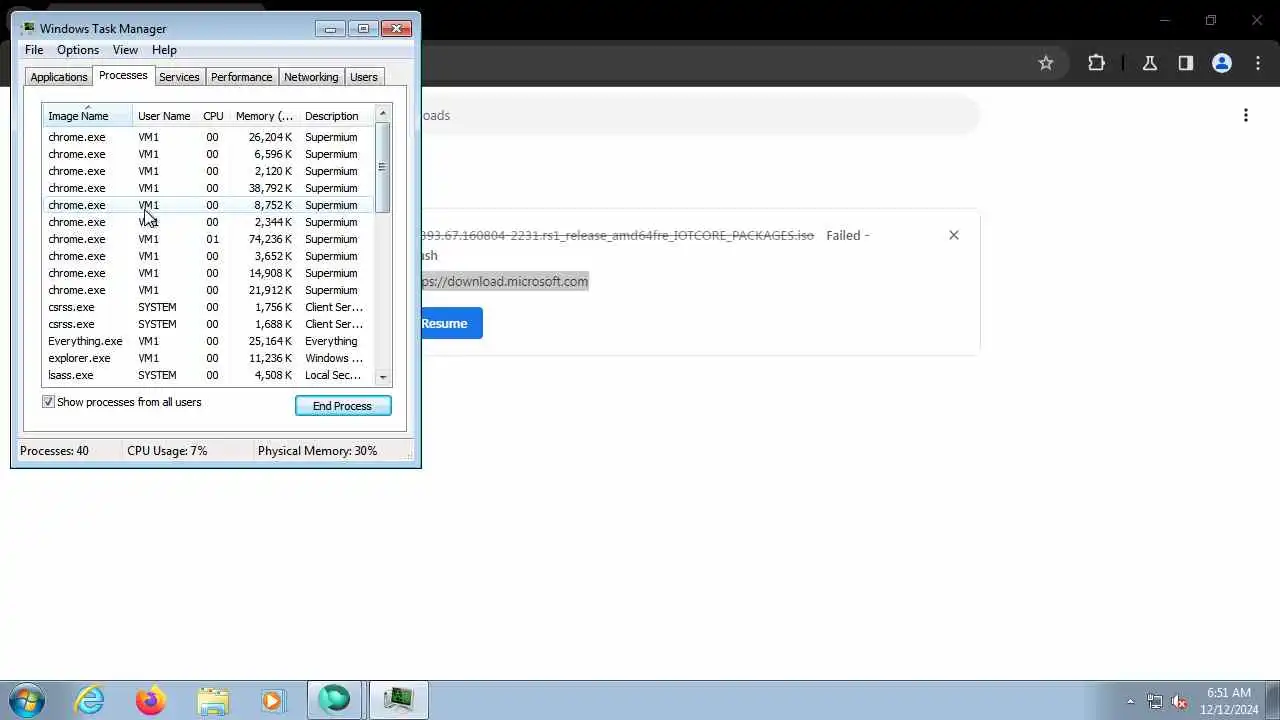Open the downloads page three-dot menu

[1246, 115]
